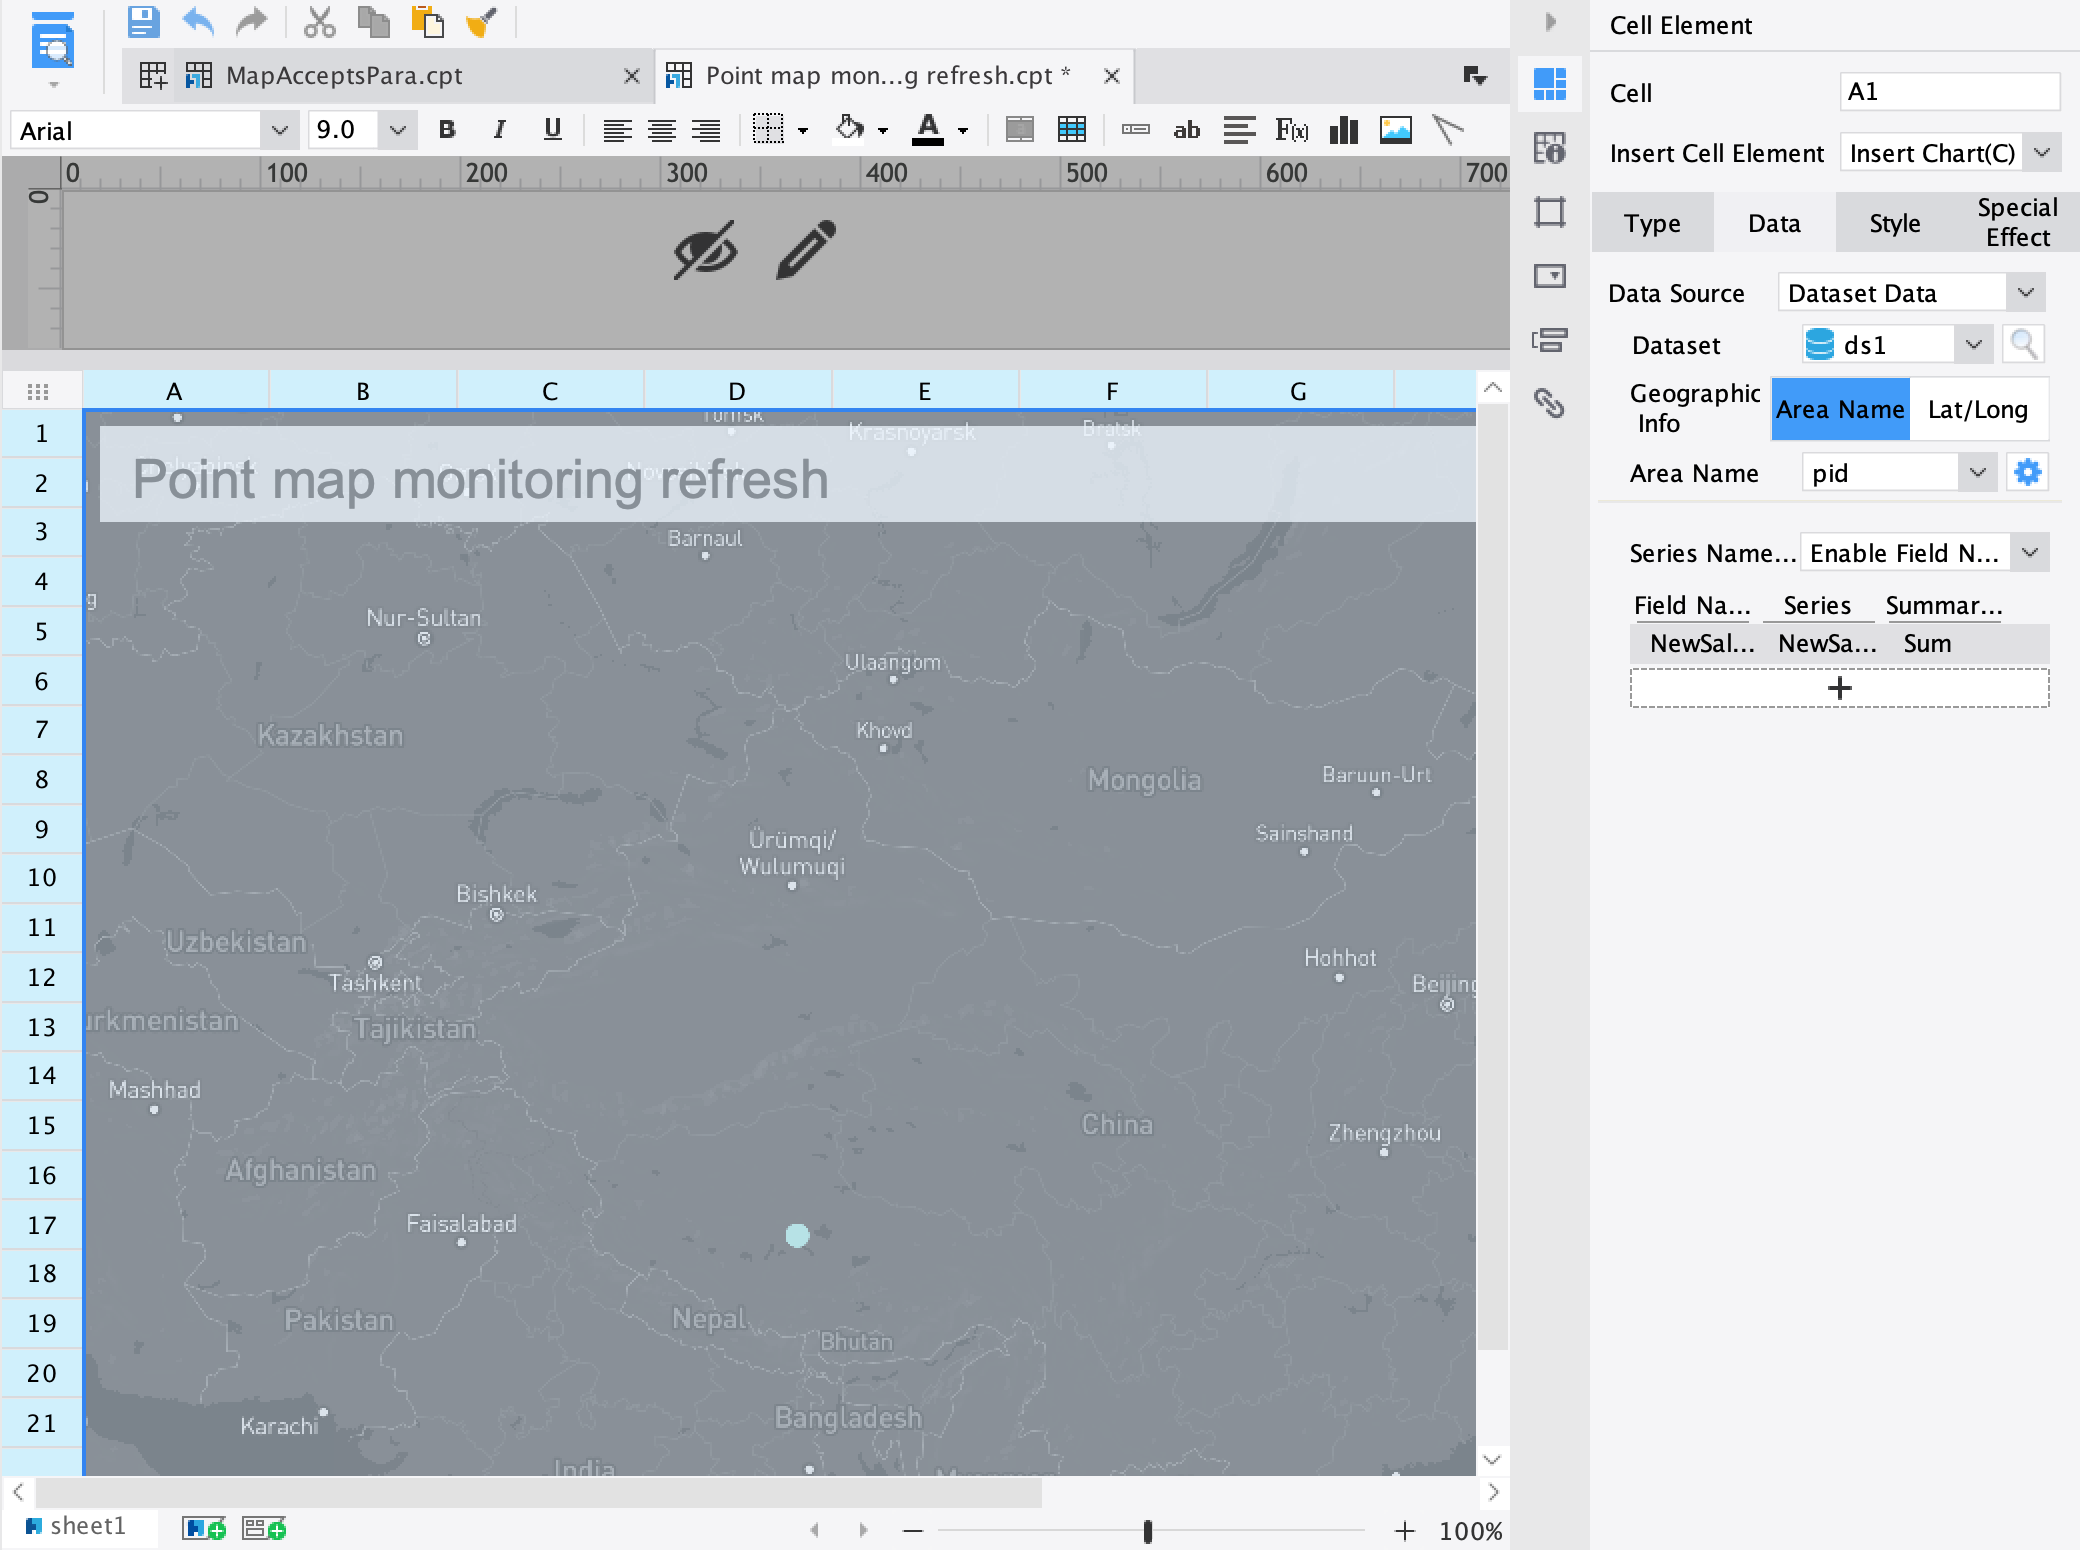Click the insert image icon in the toolbar
The width and height of the screenshot is (2080, 1550).
[1395, 130]
